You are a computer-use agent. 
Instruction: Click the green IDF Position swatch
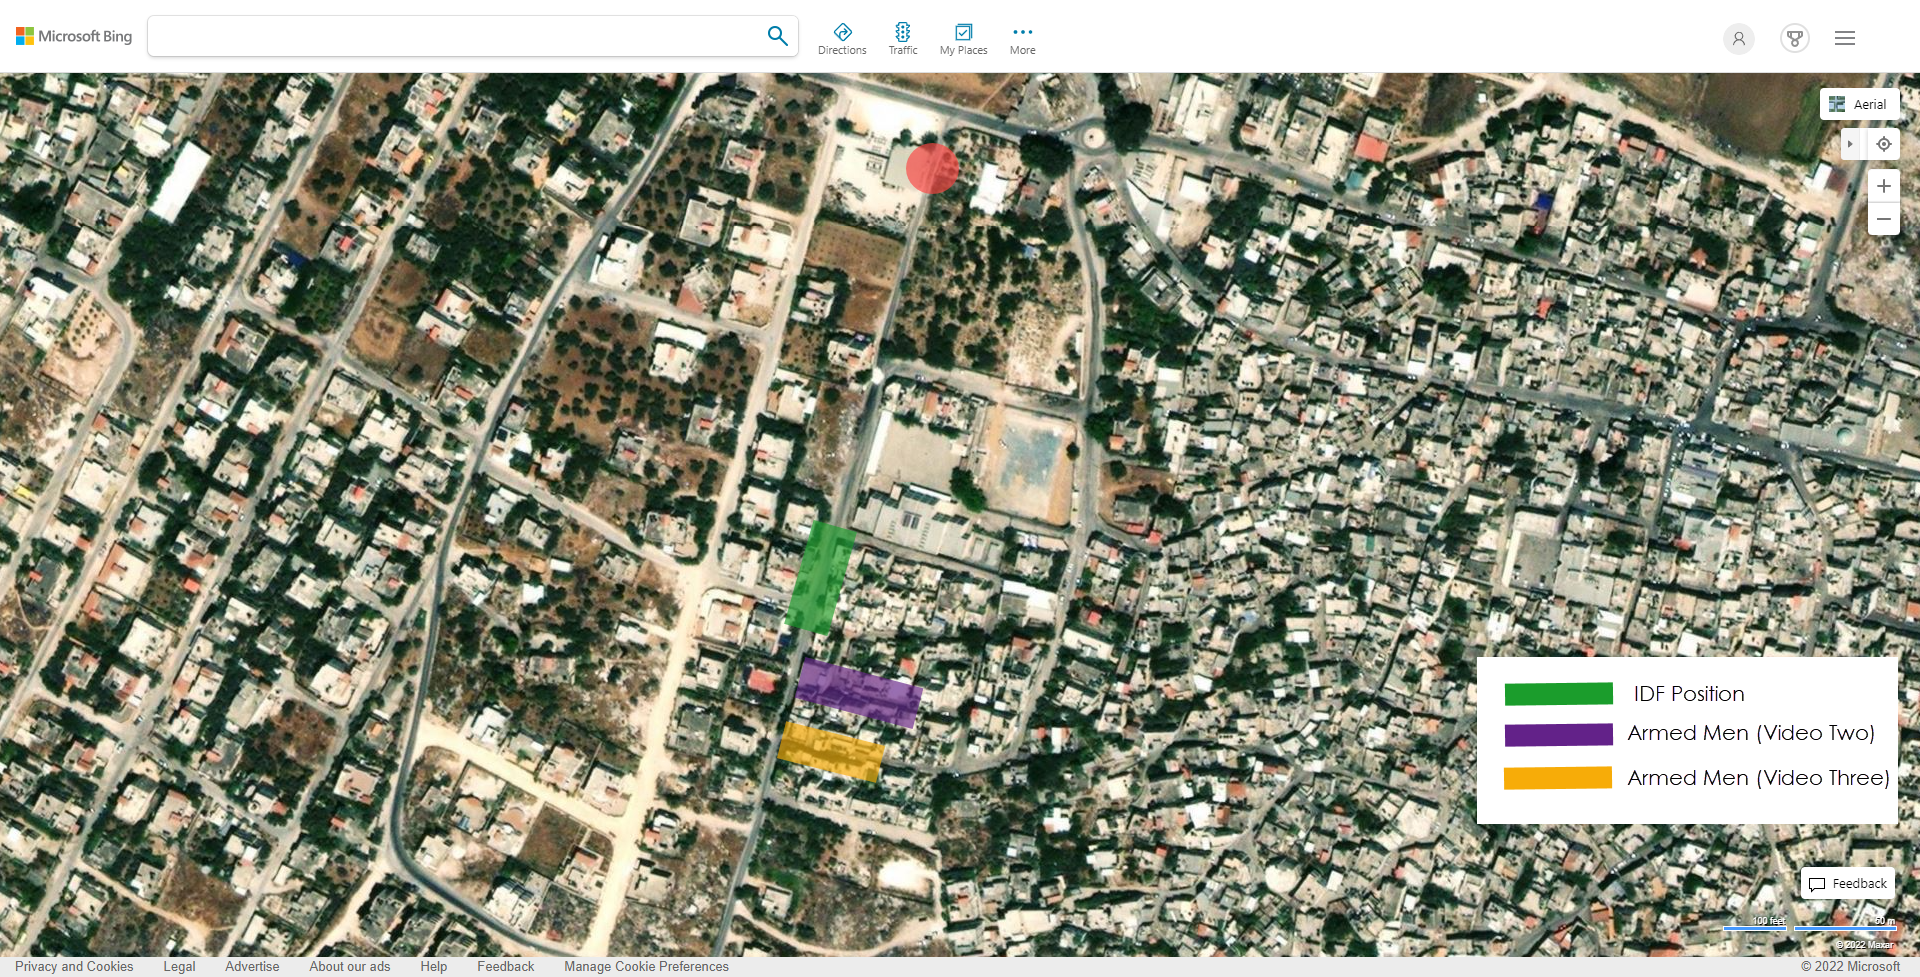click(x=1558, y=694)
